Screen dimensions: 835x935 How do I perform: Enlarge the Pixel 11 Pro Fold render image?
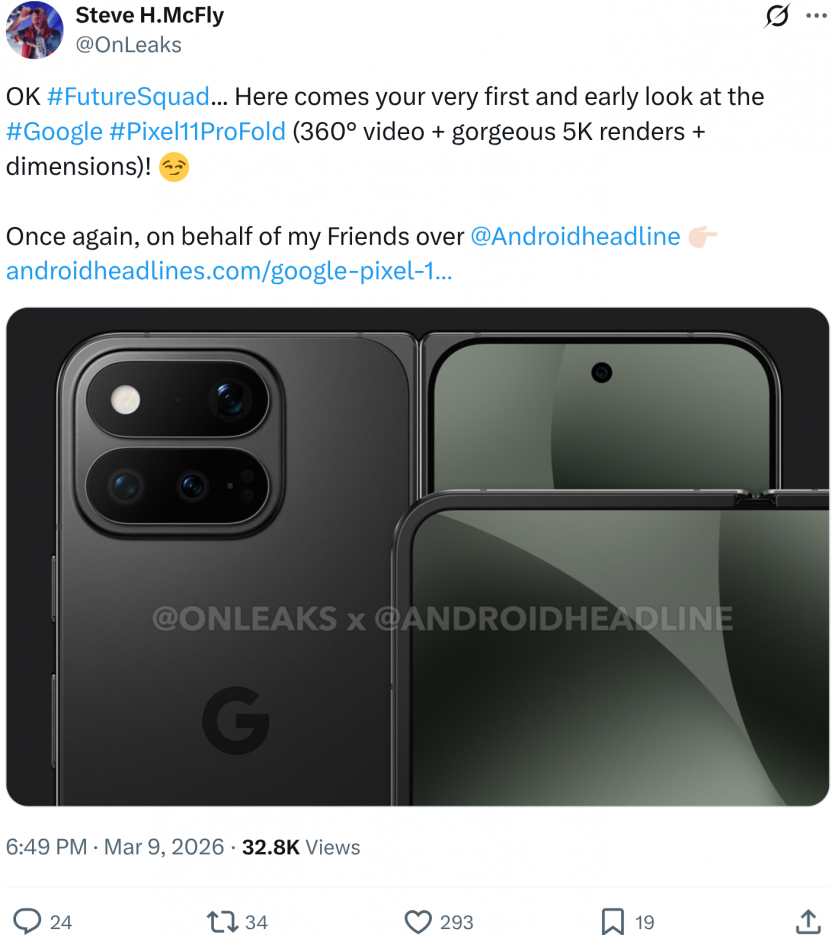pyautogui.click(x=417, y=556)
